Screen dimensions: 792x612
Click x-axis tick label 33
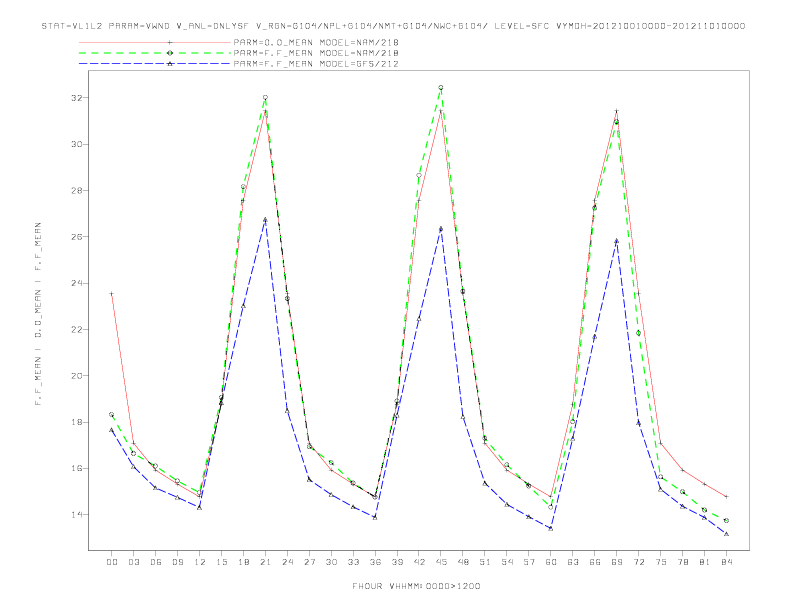click(353, 562)
